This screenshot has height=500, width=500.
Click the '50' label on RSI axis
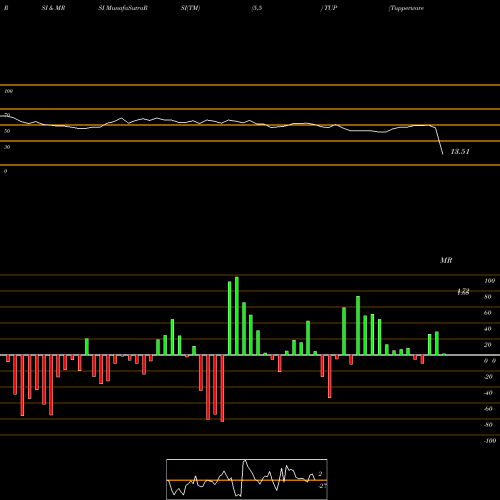pyautogui.click(x=7, y=131)
